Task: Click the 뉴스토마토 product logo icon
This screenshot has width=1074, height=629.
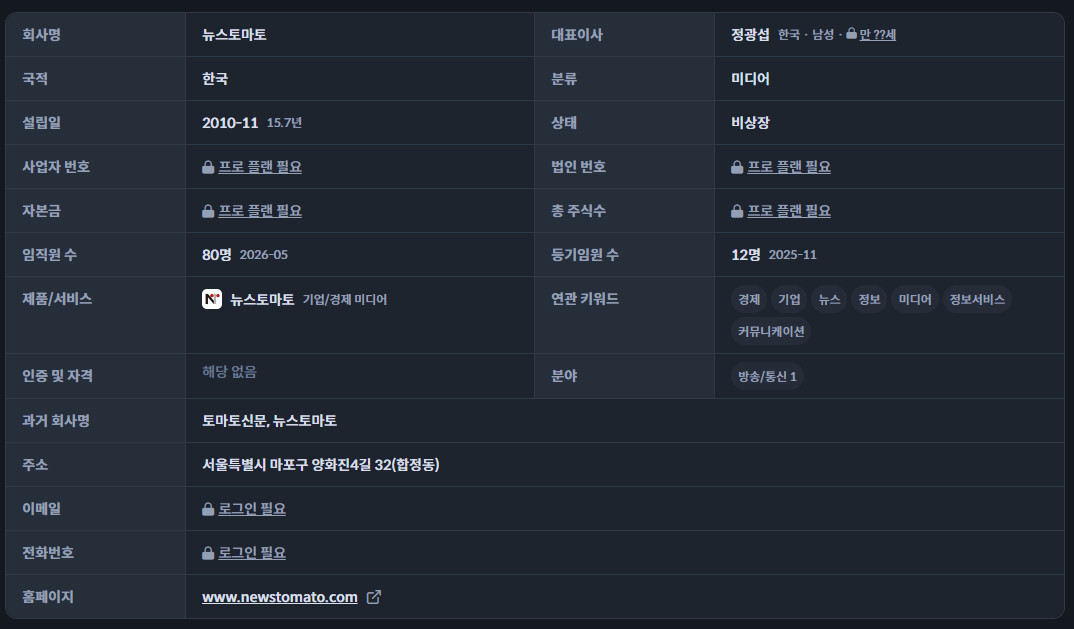Action: click(x=212, y=299)
